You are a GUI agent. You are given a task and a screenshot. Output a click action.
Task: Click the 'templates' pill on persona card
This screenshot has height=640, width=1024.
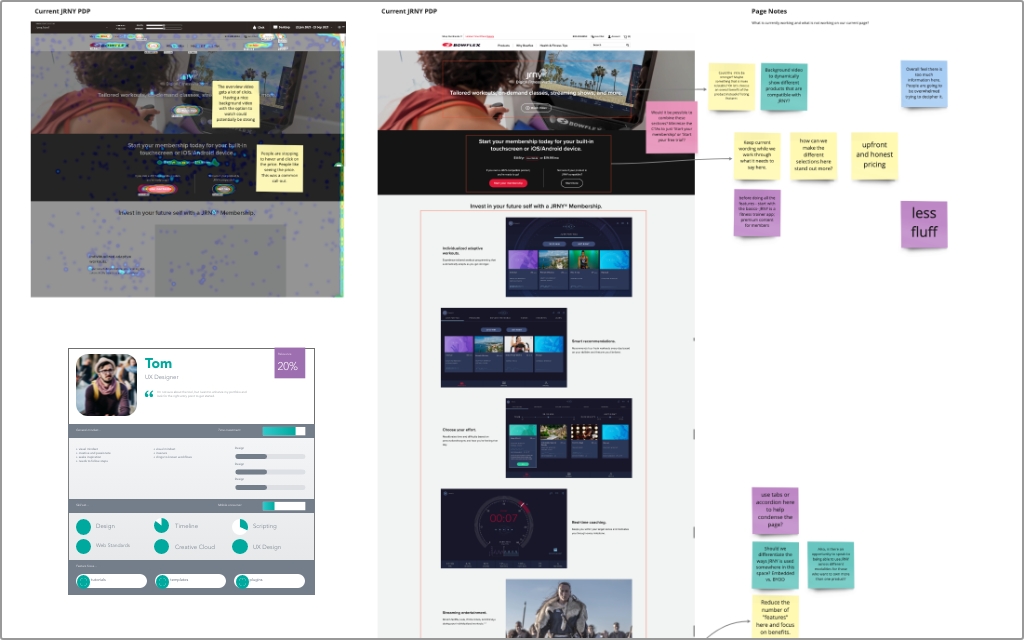coord(190,581)
